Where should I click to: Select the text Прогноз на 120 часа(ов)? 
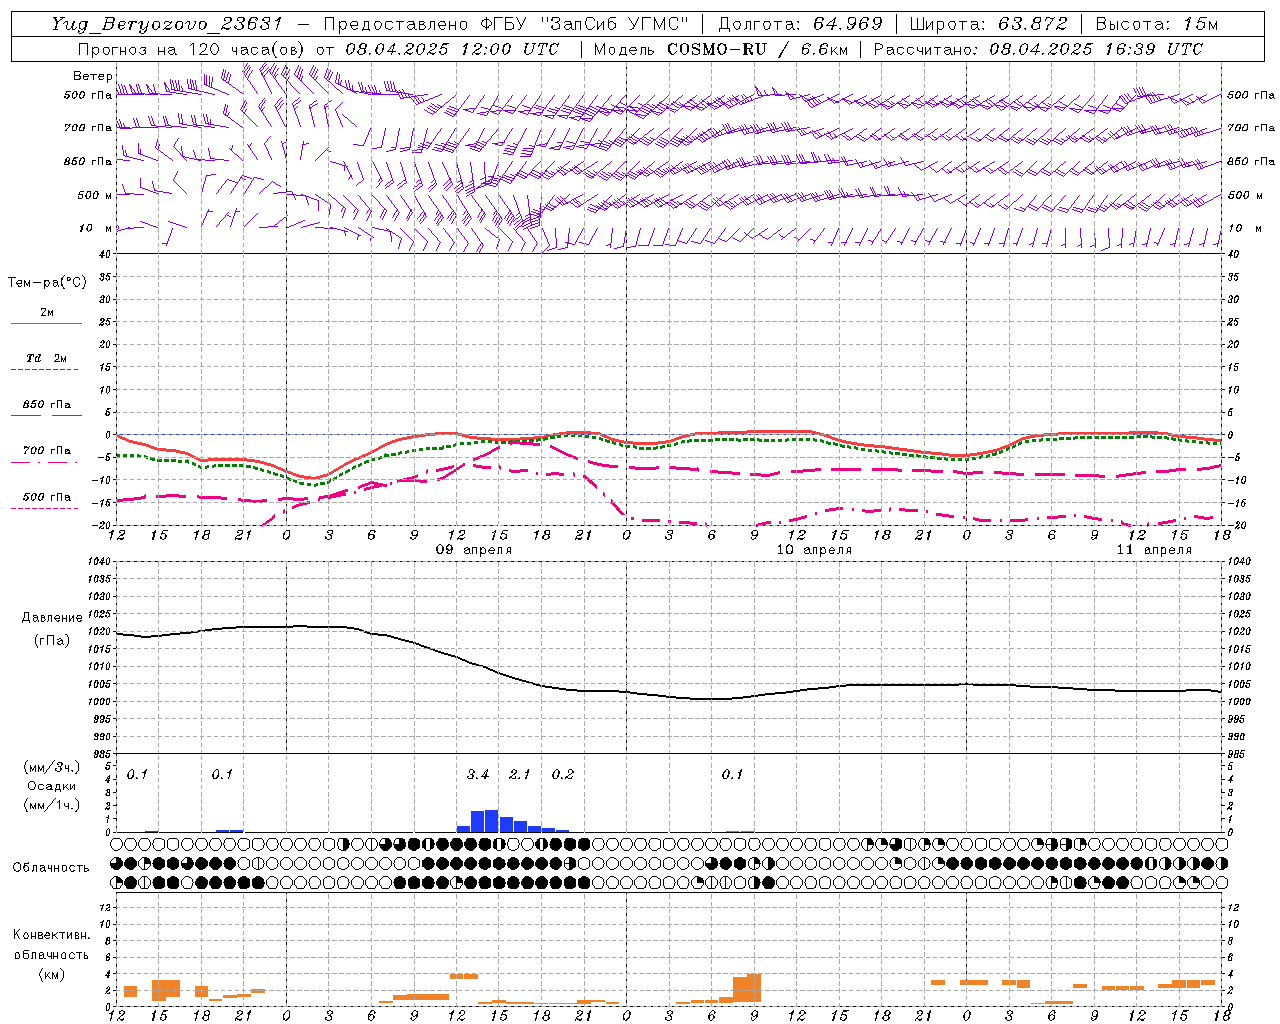point(192,49)
